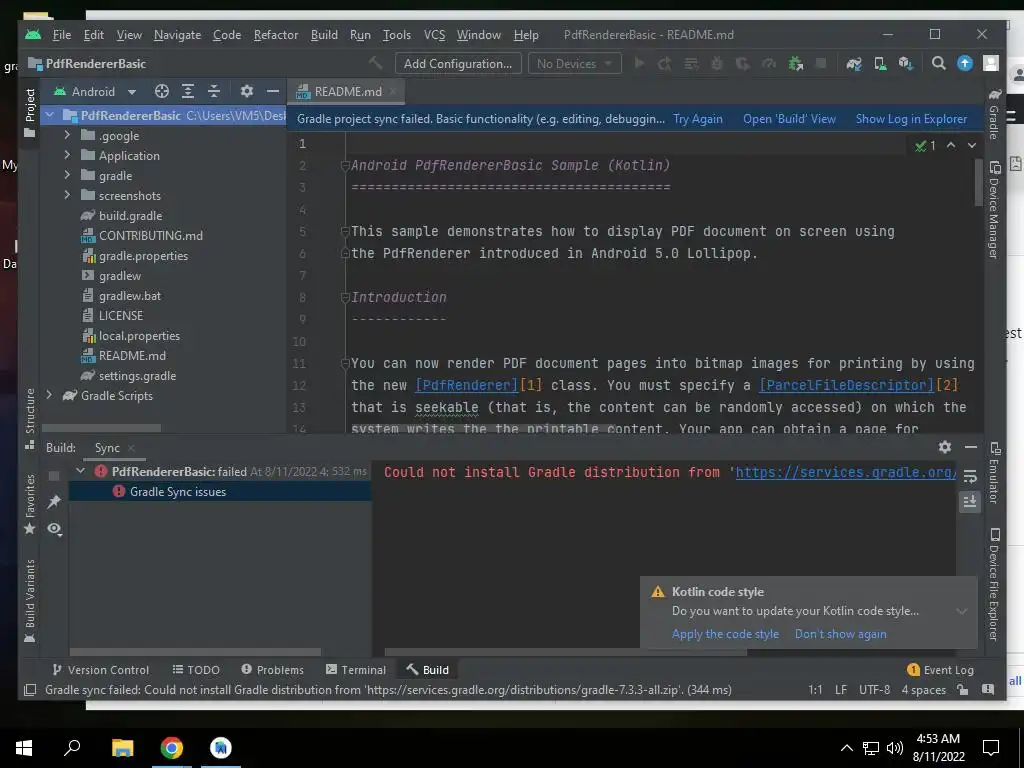Click Collapse All in Project panel
This screenshot has height=768, width=1024.
214,91
